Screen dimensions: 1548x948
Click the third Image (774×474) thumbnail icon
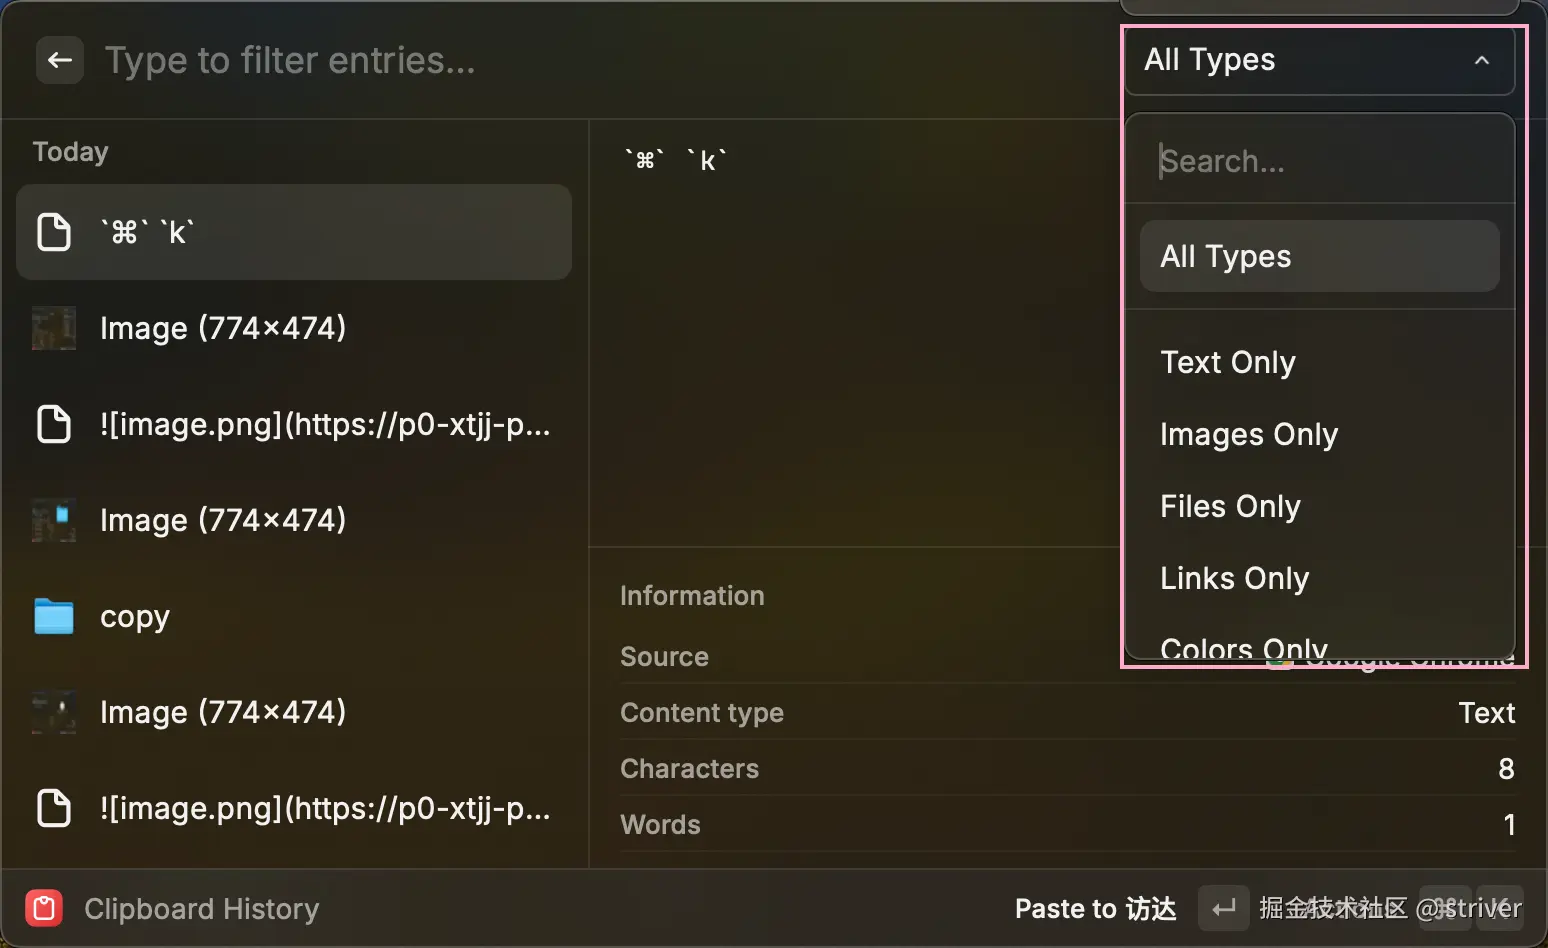click(54, 712)
